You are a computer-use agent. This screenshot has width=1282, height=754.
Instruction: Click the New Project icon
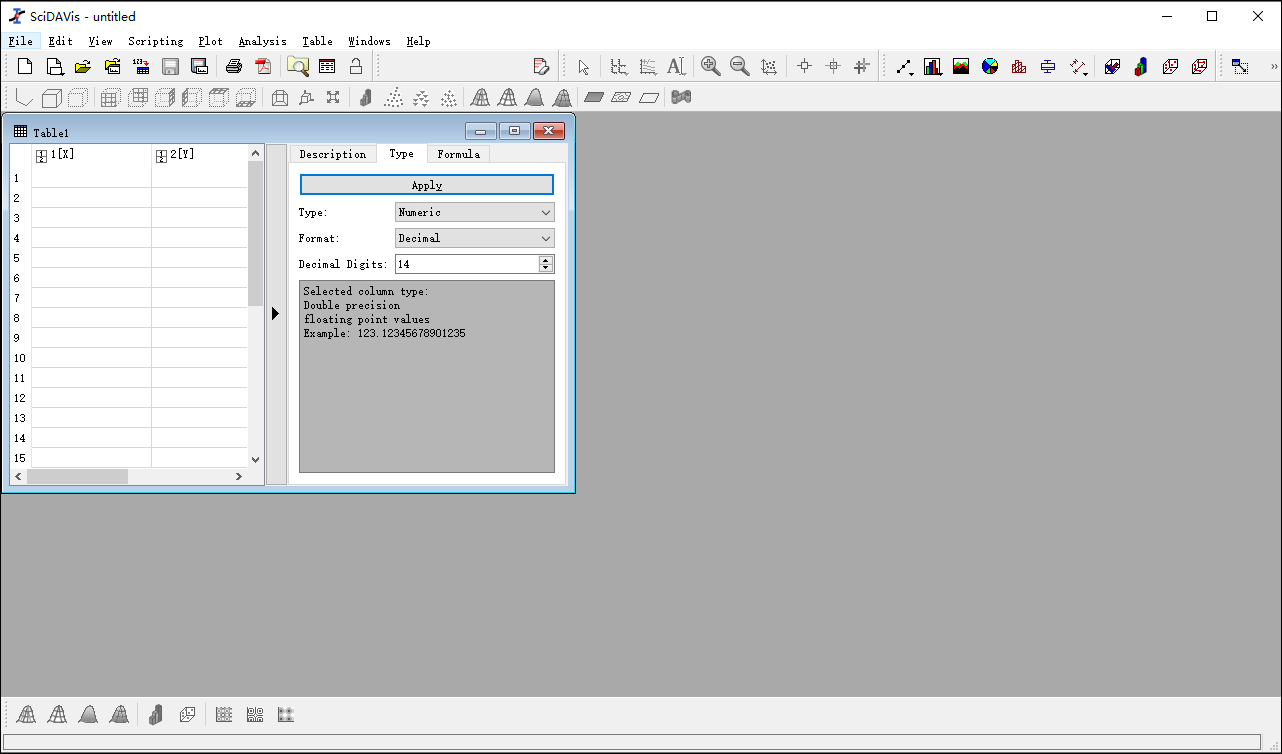tap(25, 67)
